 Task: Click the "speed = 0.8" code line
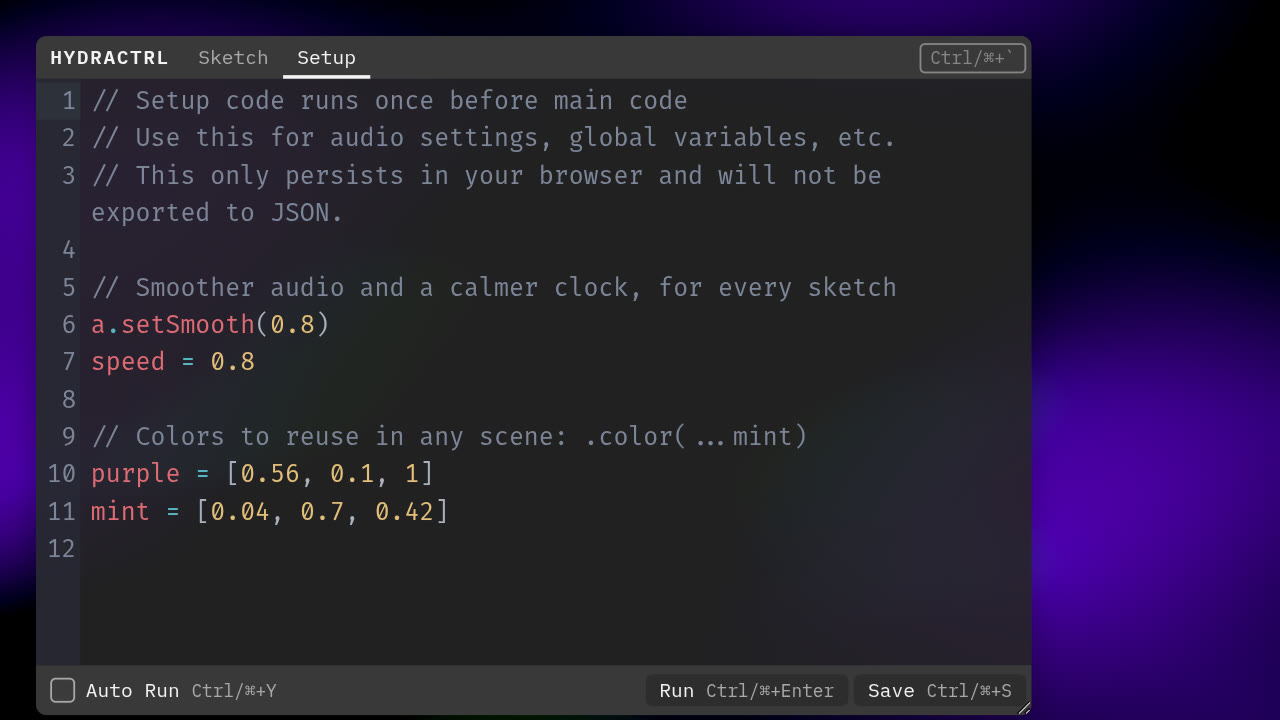tap(173, 362)
